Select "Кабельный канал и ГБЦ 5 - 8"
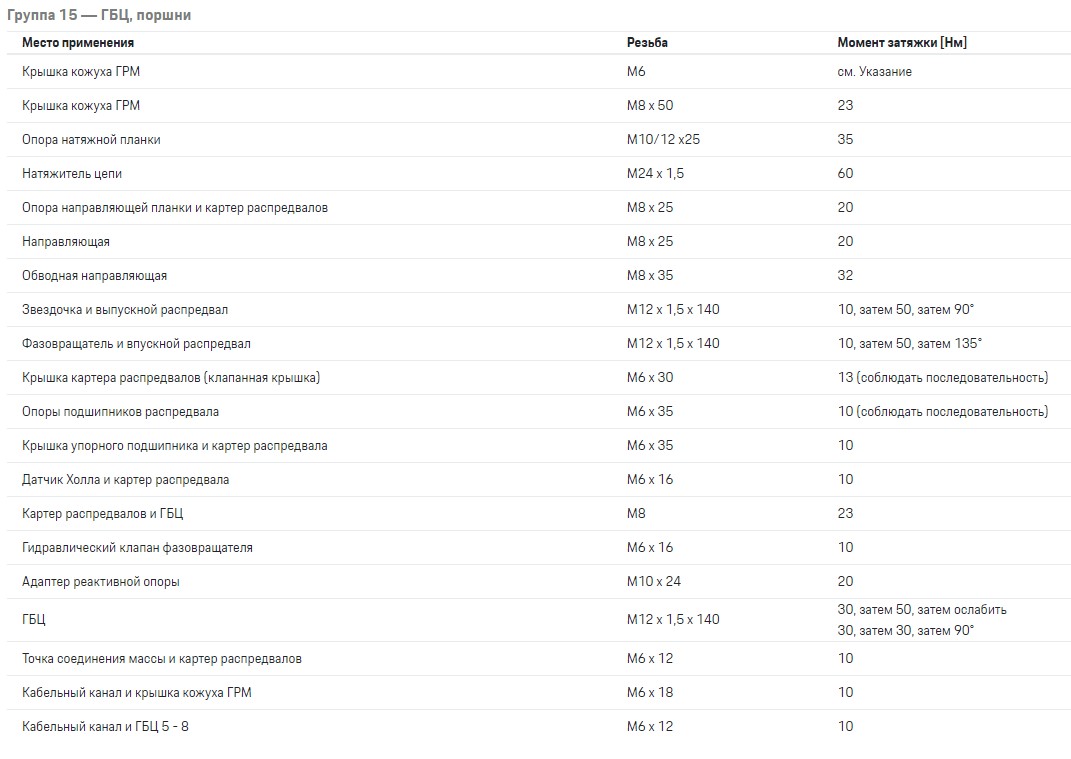Image resolution: width=1071 pixels, height=759 pixels. 105,727
